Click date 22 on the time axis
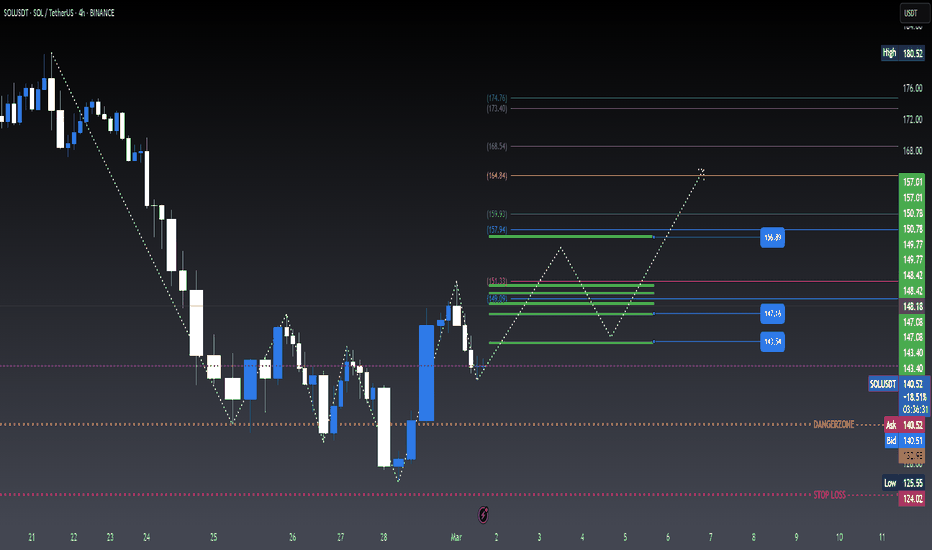 click(74, 537)
